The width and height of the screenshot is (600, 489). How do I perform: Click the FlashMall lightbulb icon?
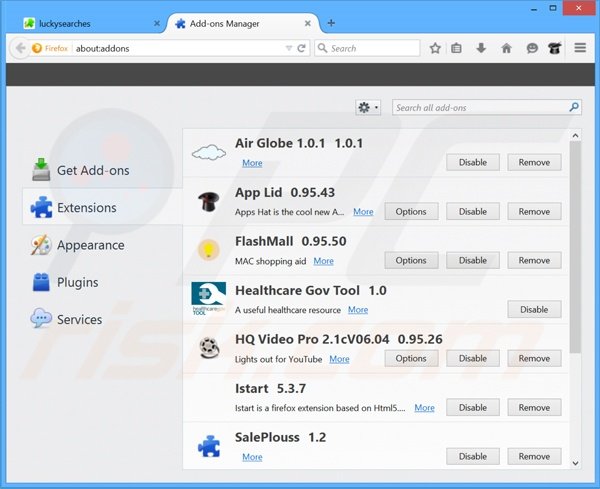209,250
